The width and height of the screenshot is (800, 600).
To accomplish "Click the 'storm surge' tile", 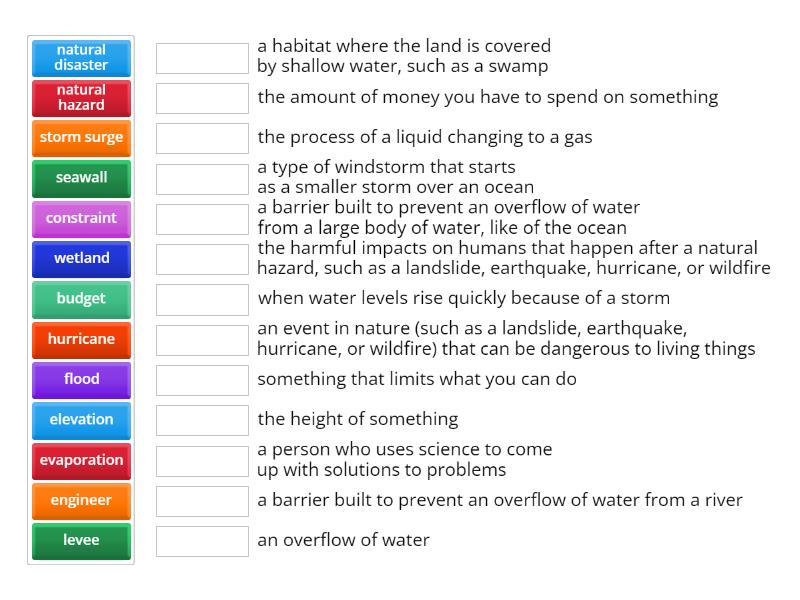I will [x=81, y=138].
